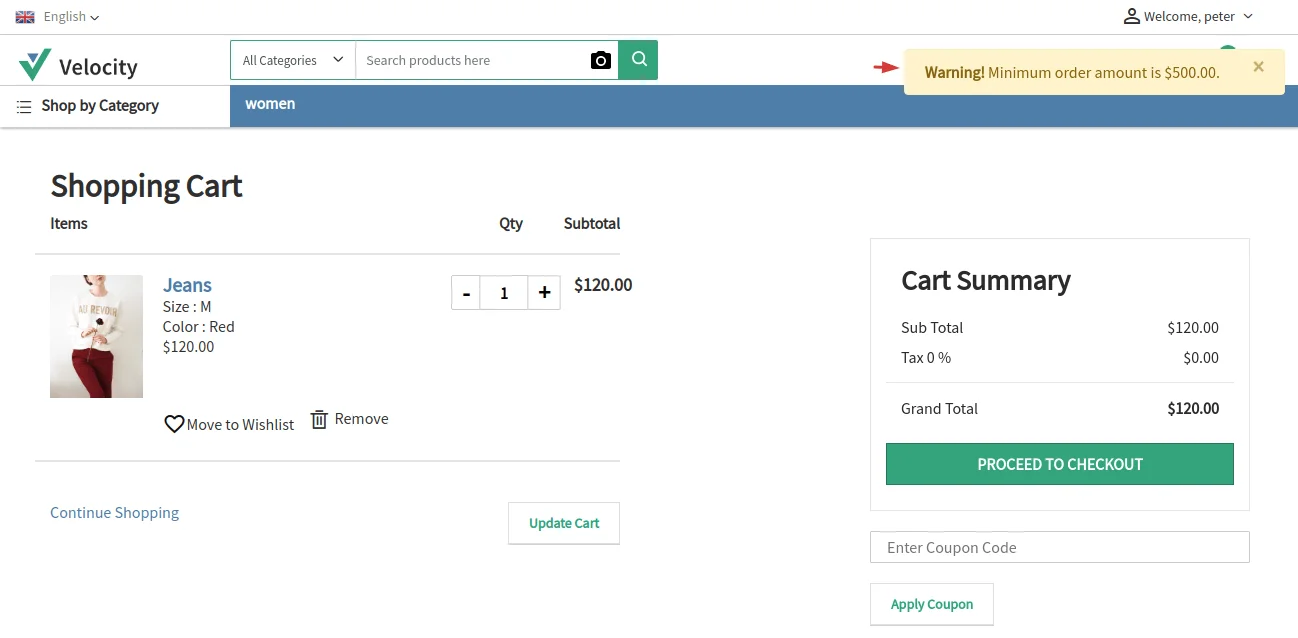Viewport: 1298px width, 638px height.
Task: Click the heart Move to Wishlist icon
Action: pyautogui.click(x=174, y=424)
